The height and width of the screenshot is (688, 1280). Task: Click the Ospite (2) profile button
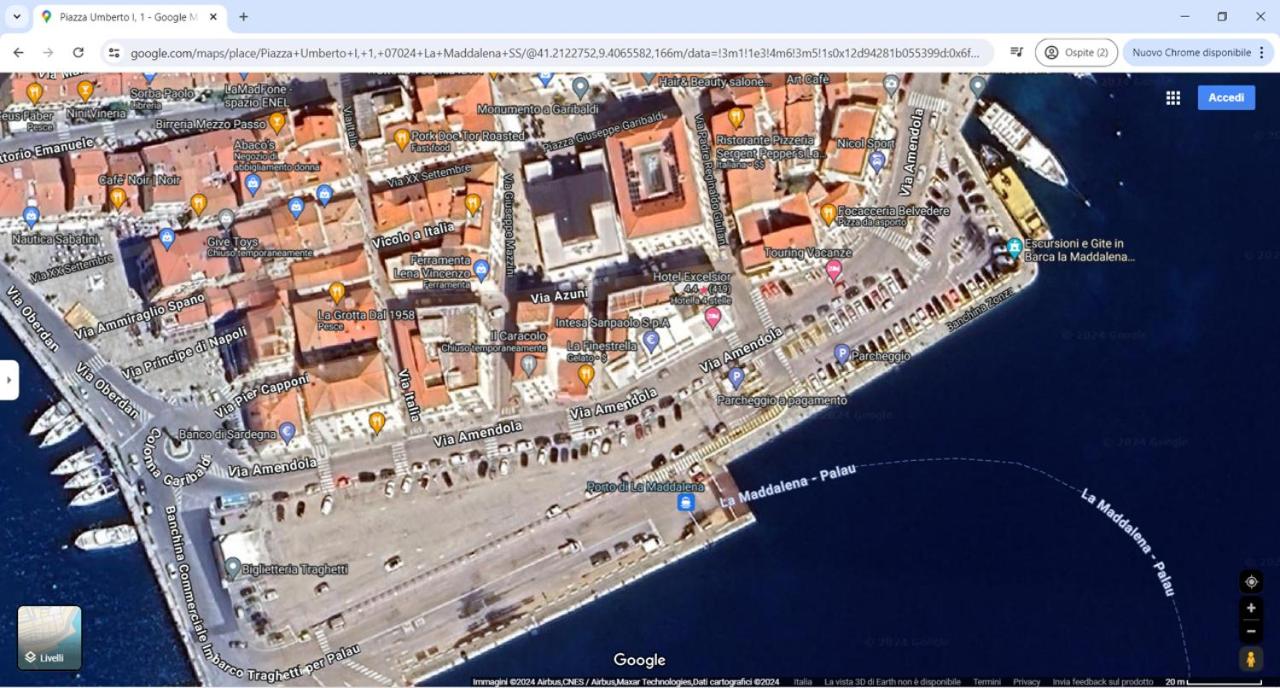pyautogui.click(x=1076, y=52)
